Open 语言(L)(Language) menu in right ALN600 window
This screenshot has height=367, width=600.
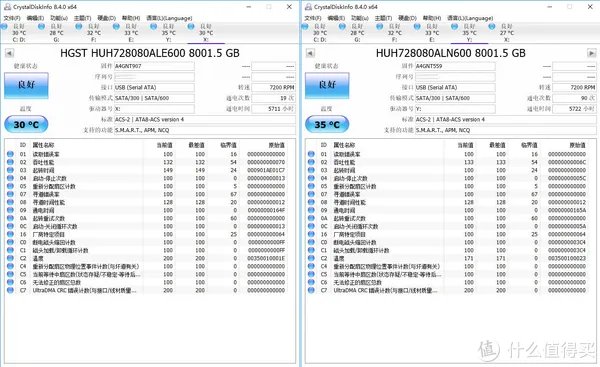click(470, 18)
